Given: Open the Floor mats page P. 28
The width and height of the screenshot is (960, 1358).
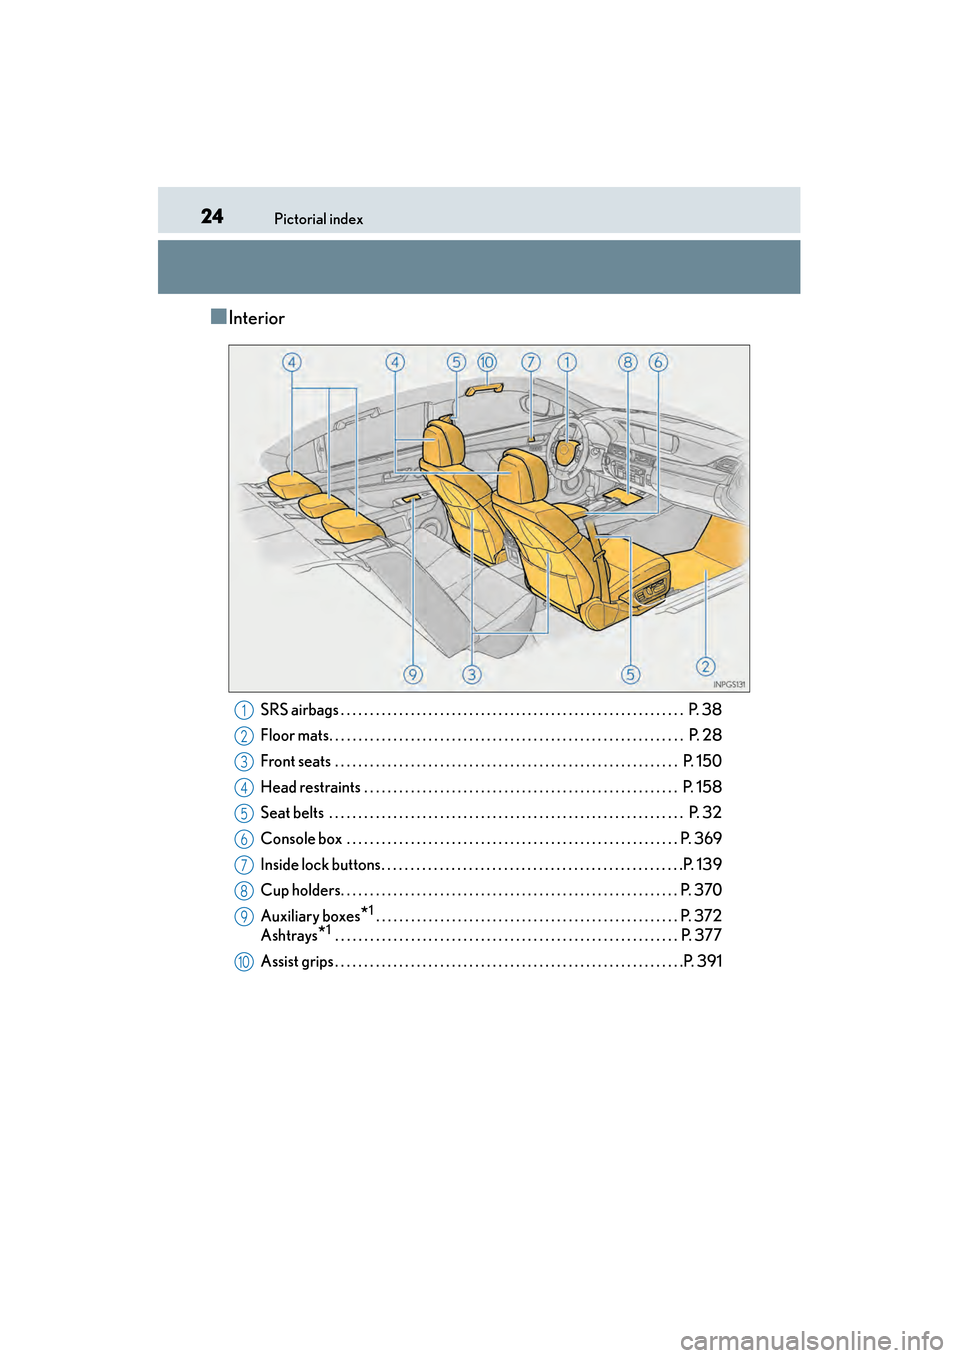Looking at the screenshot, I should pyautogui.click(x=704, y=735).
